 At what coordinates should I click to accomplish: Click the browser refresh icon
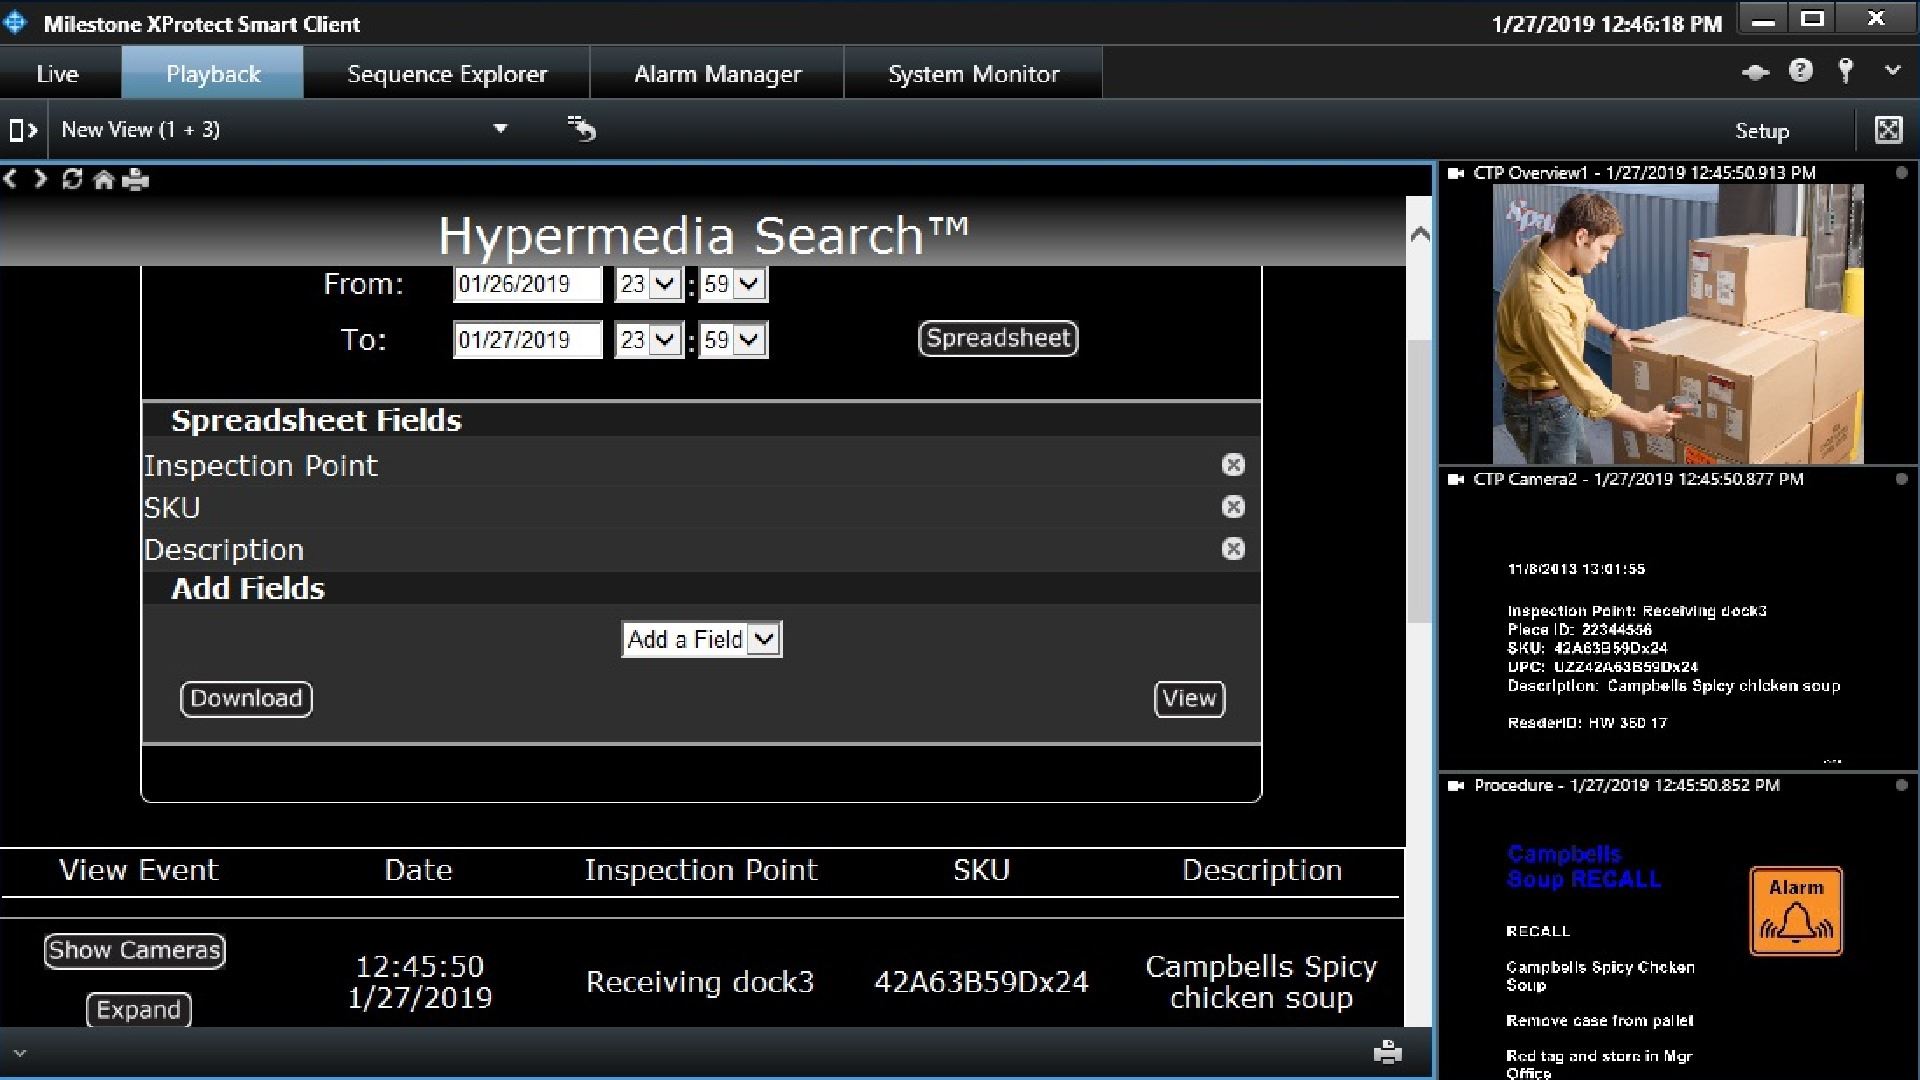pyautogui.click(x=72, y=179)
